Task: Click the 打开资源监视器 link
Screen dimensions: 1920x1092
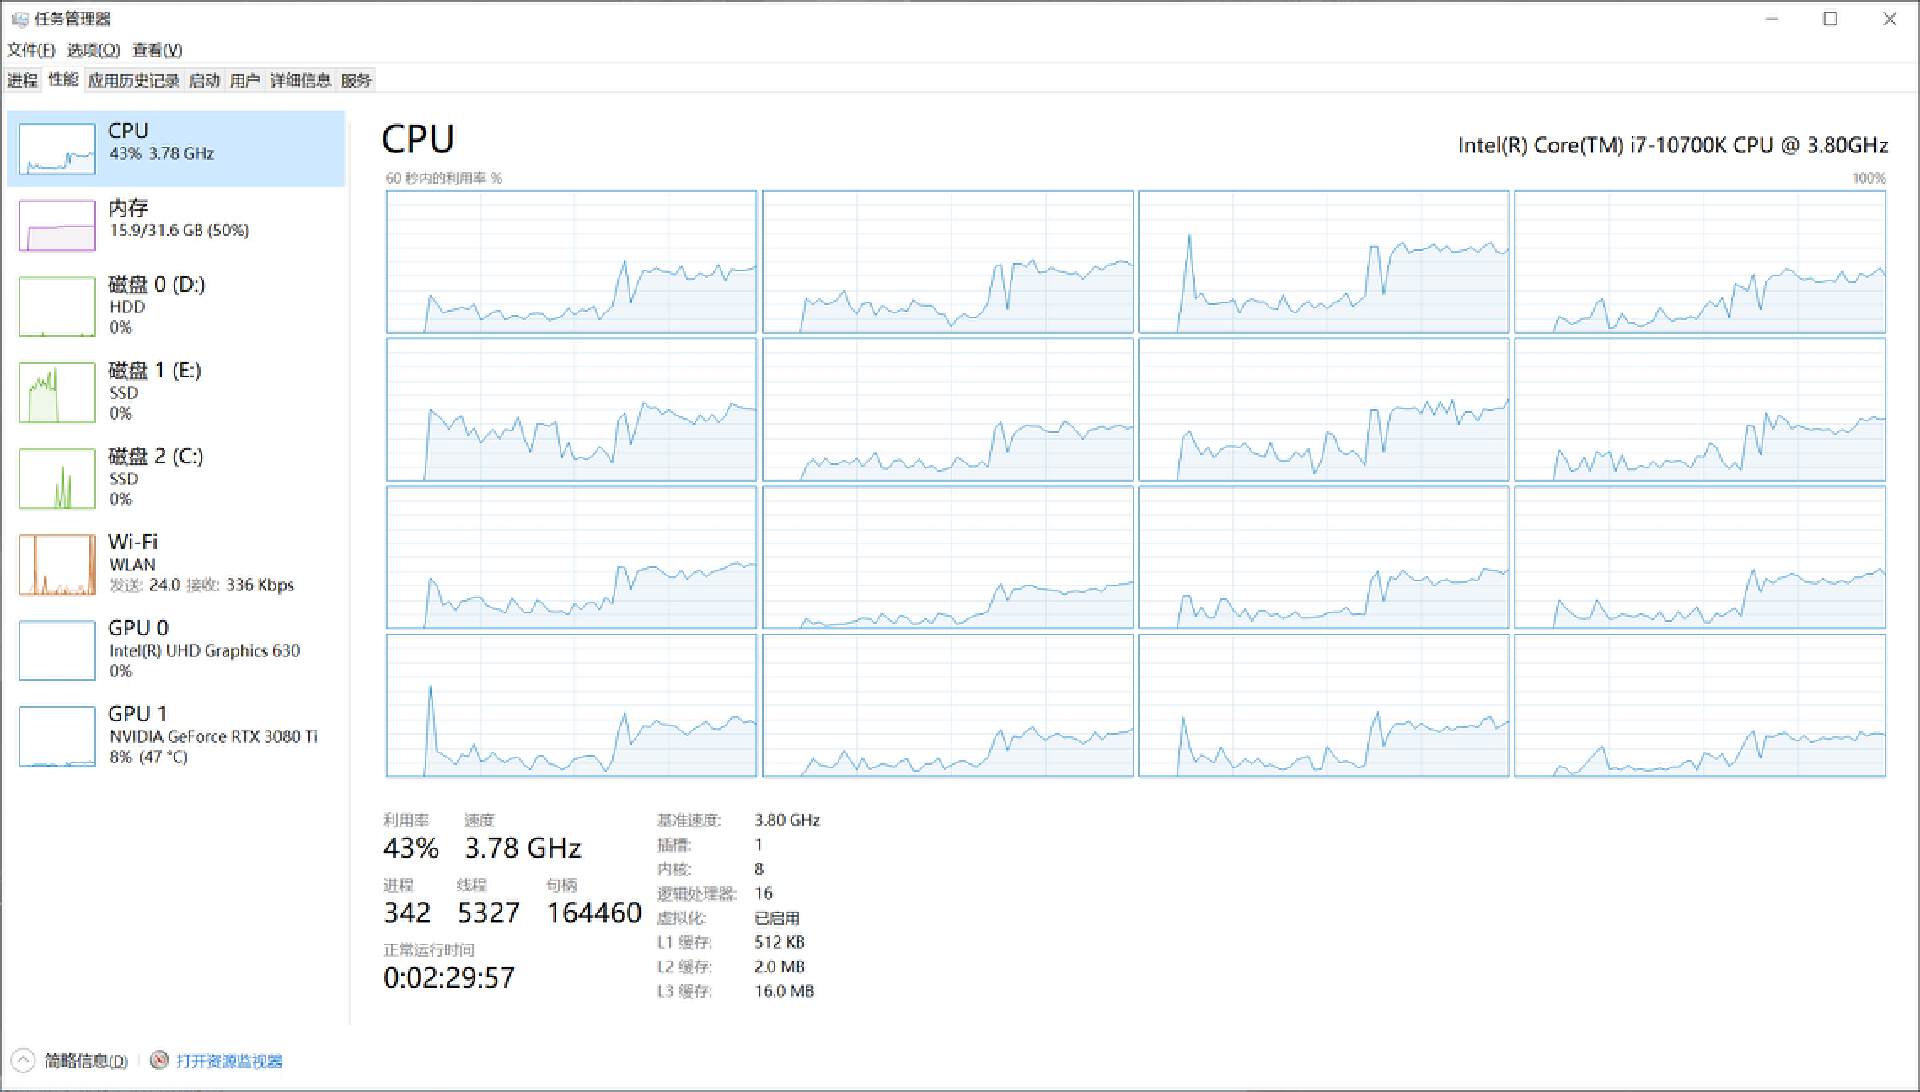Action: point(229,1061)
